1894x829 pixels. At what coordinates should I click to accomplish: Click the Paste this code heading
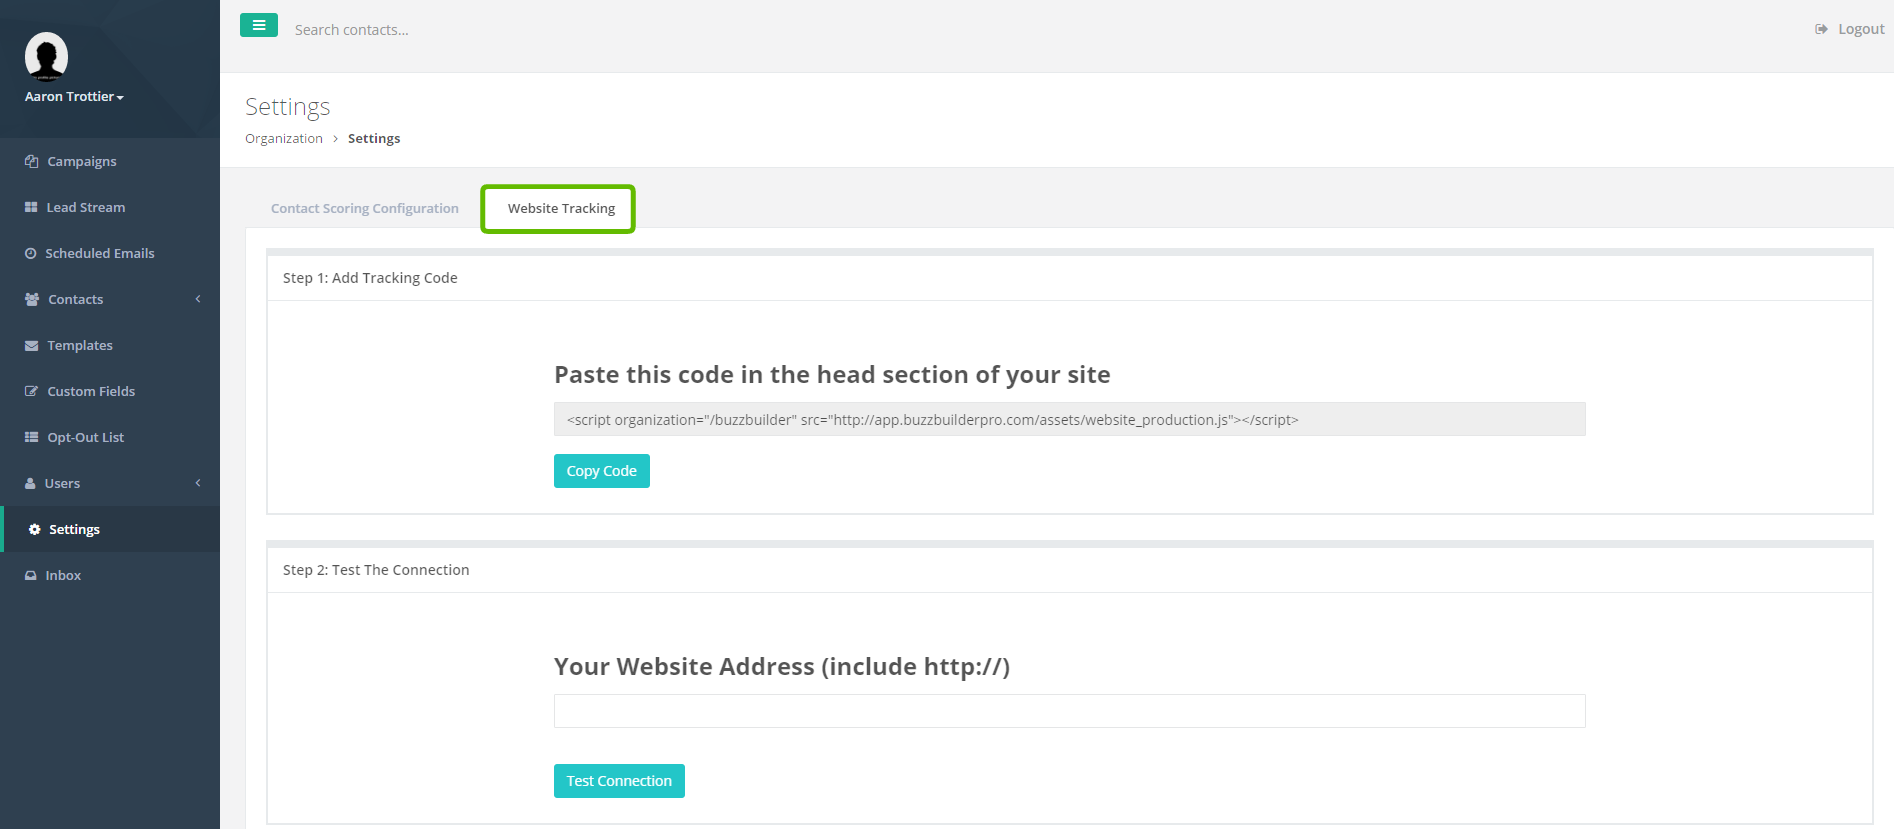tap(832, 375)
